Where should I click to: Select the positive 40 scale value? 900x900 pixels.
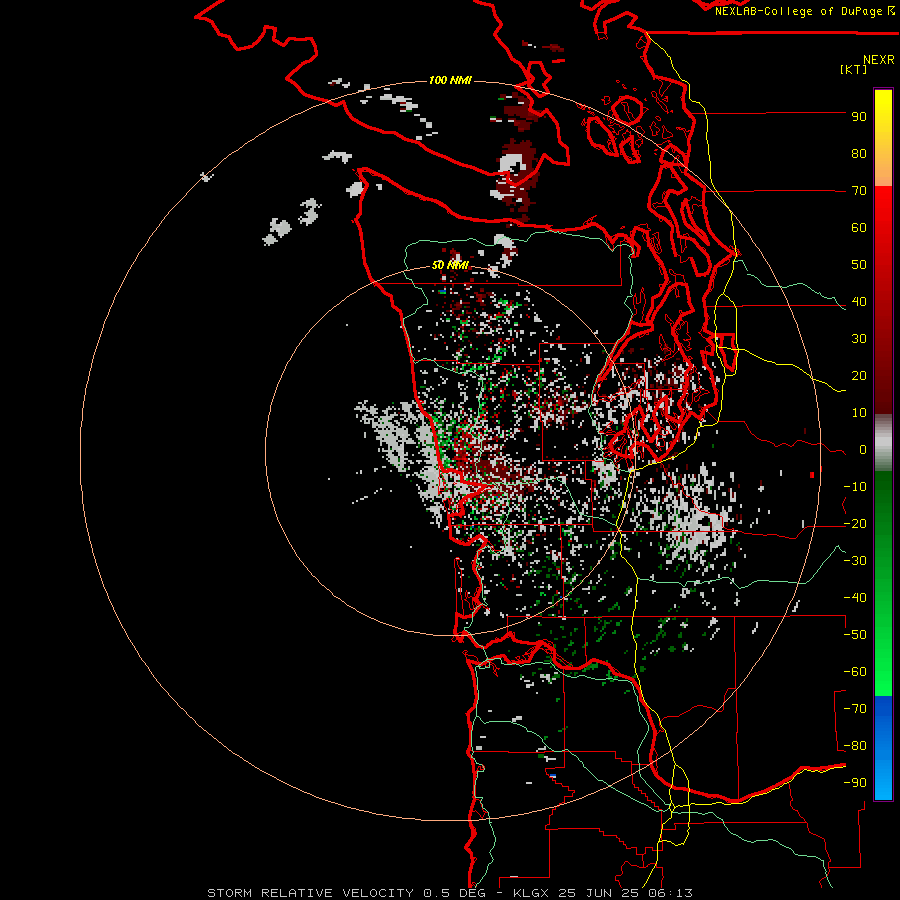tap(859, 302)
